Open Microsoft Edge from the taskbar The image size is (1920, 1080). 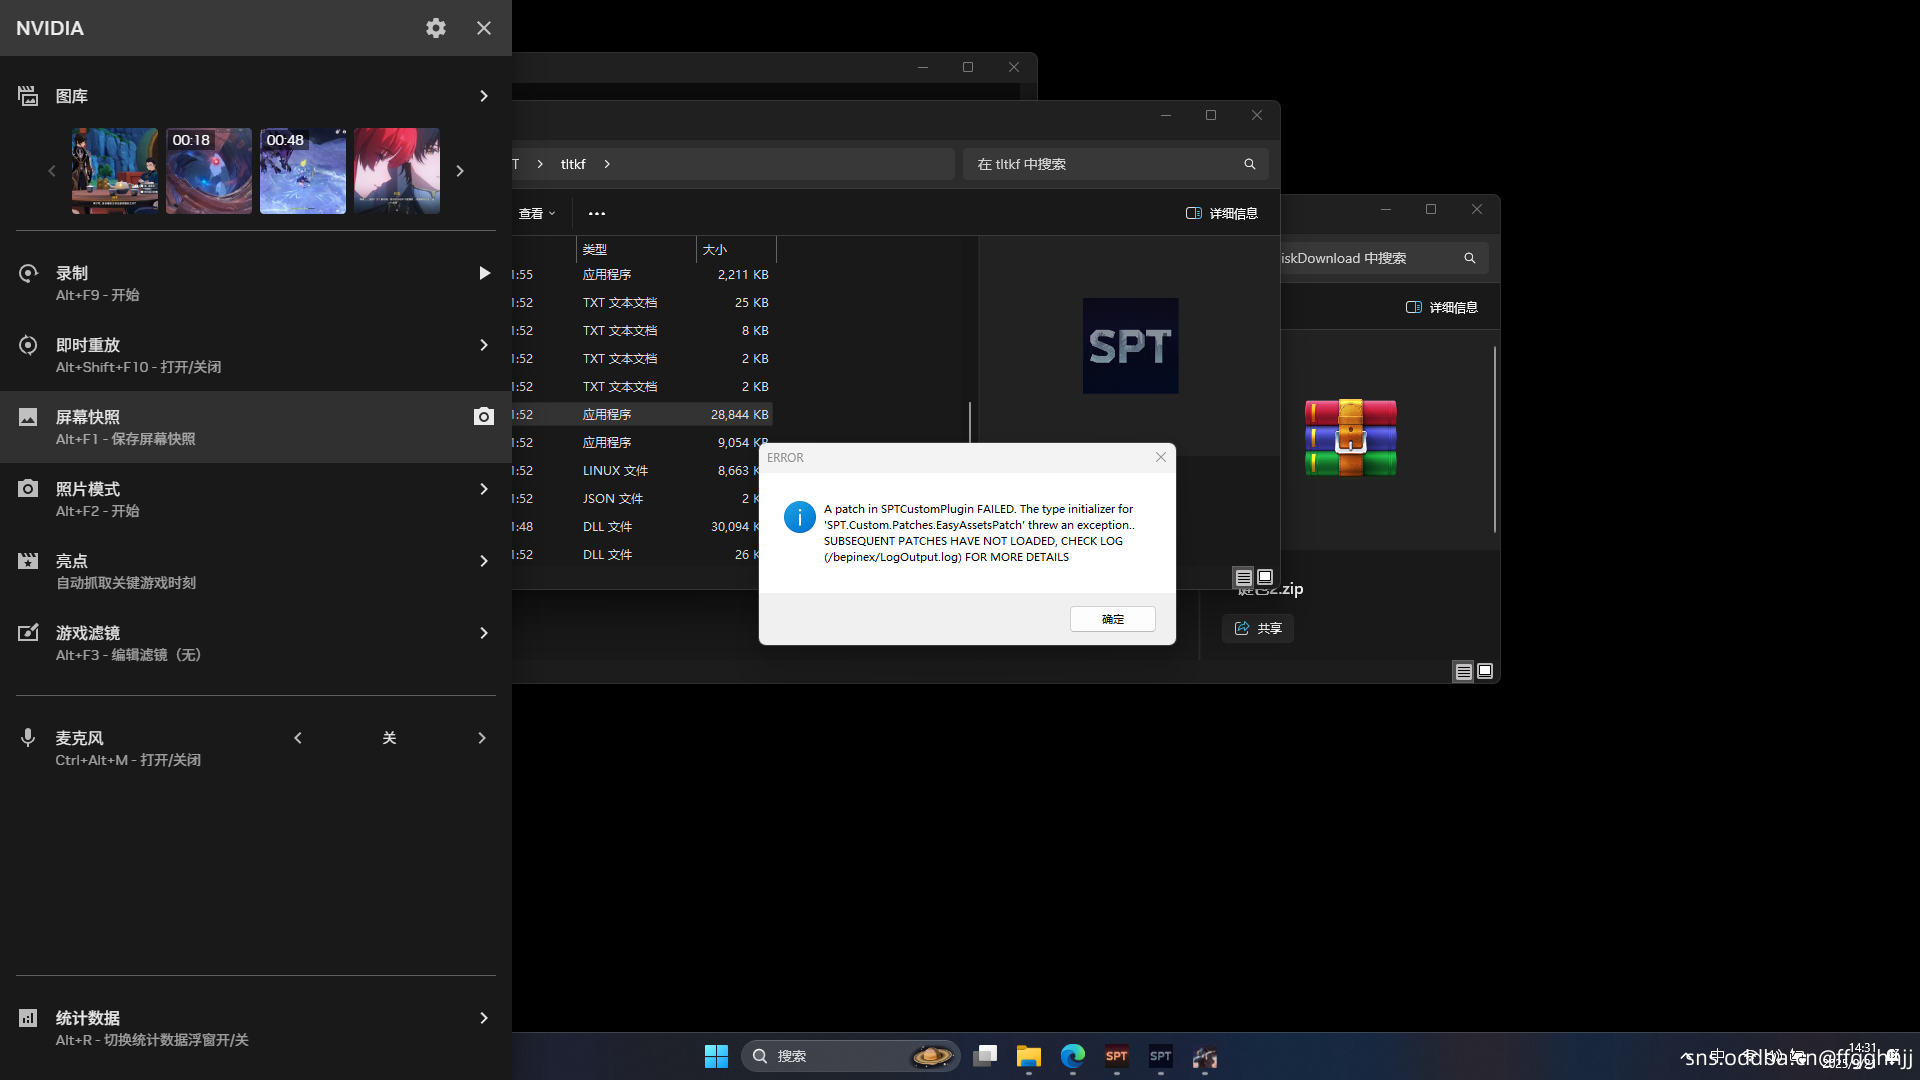tap(1073, 1056)
